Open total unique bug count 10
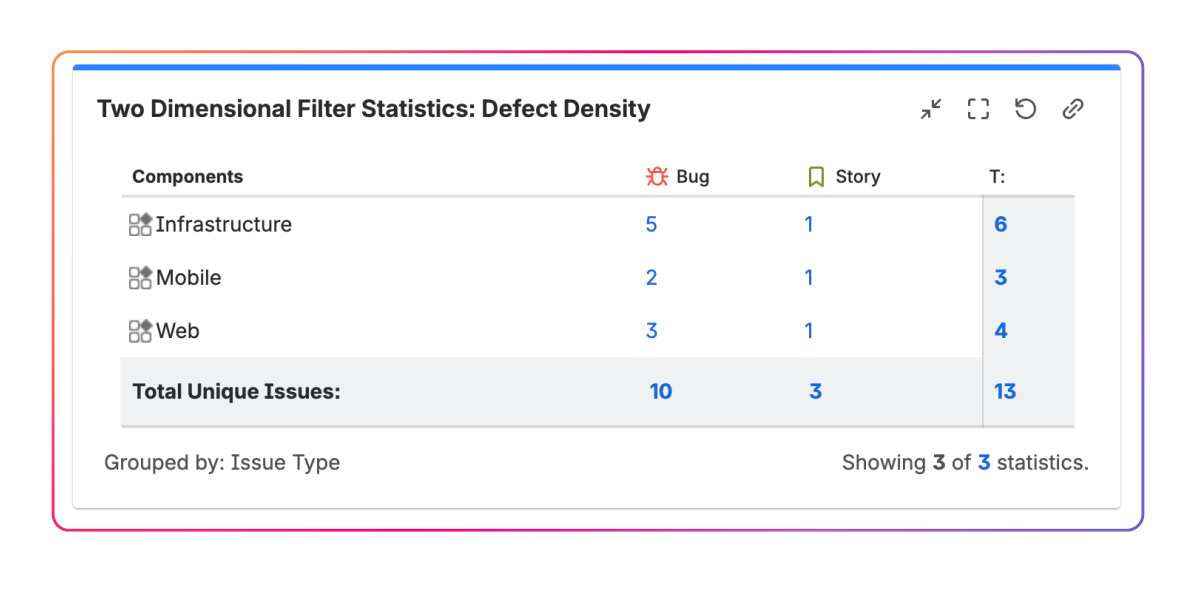The width and height of the screenshot is (1202, 597). (x=661, y=391)
